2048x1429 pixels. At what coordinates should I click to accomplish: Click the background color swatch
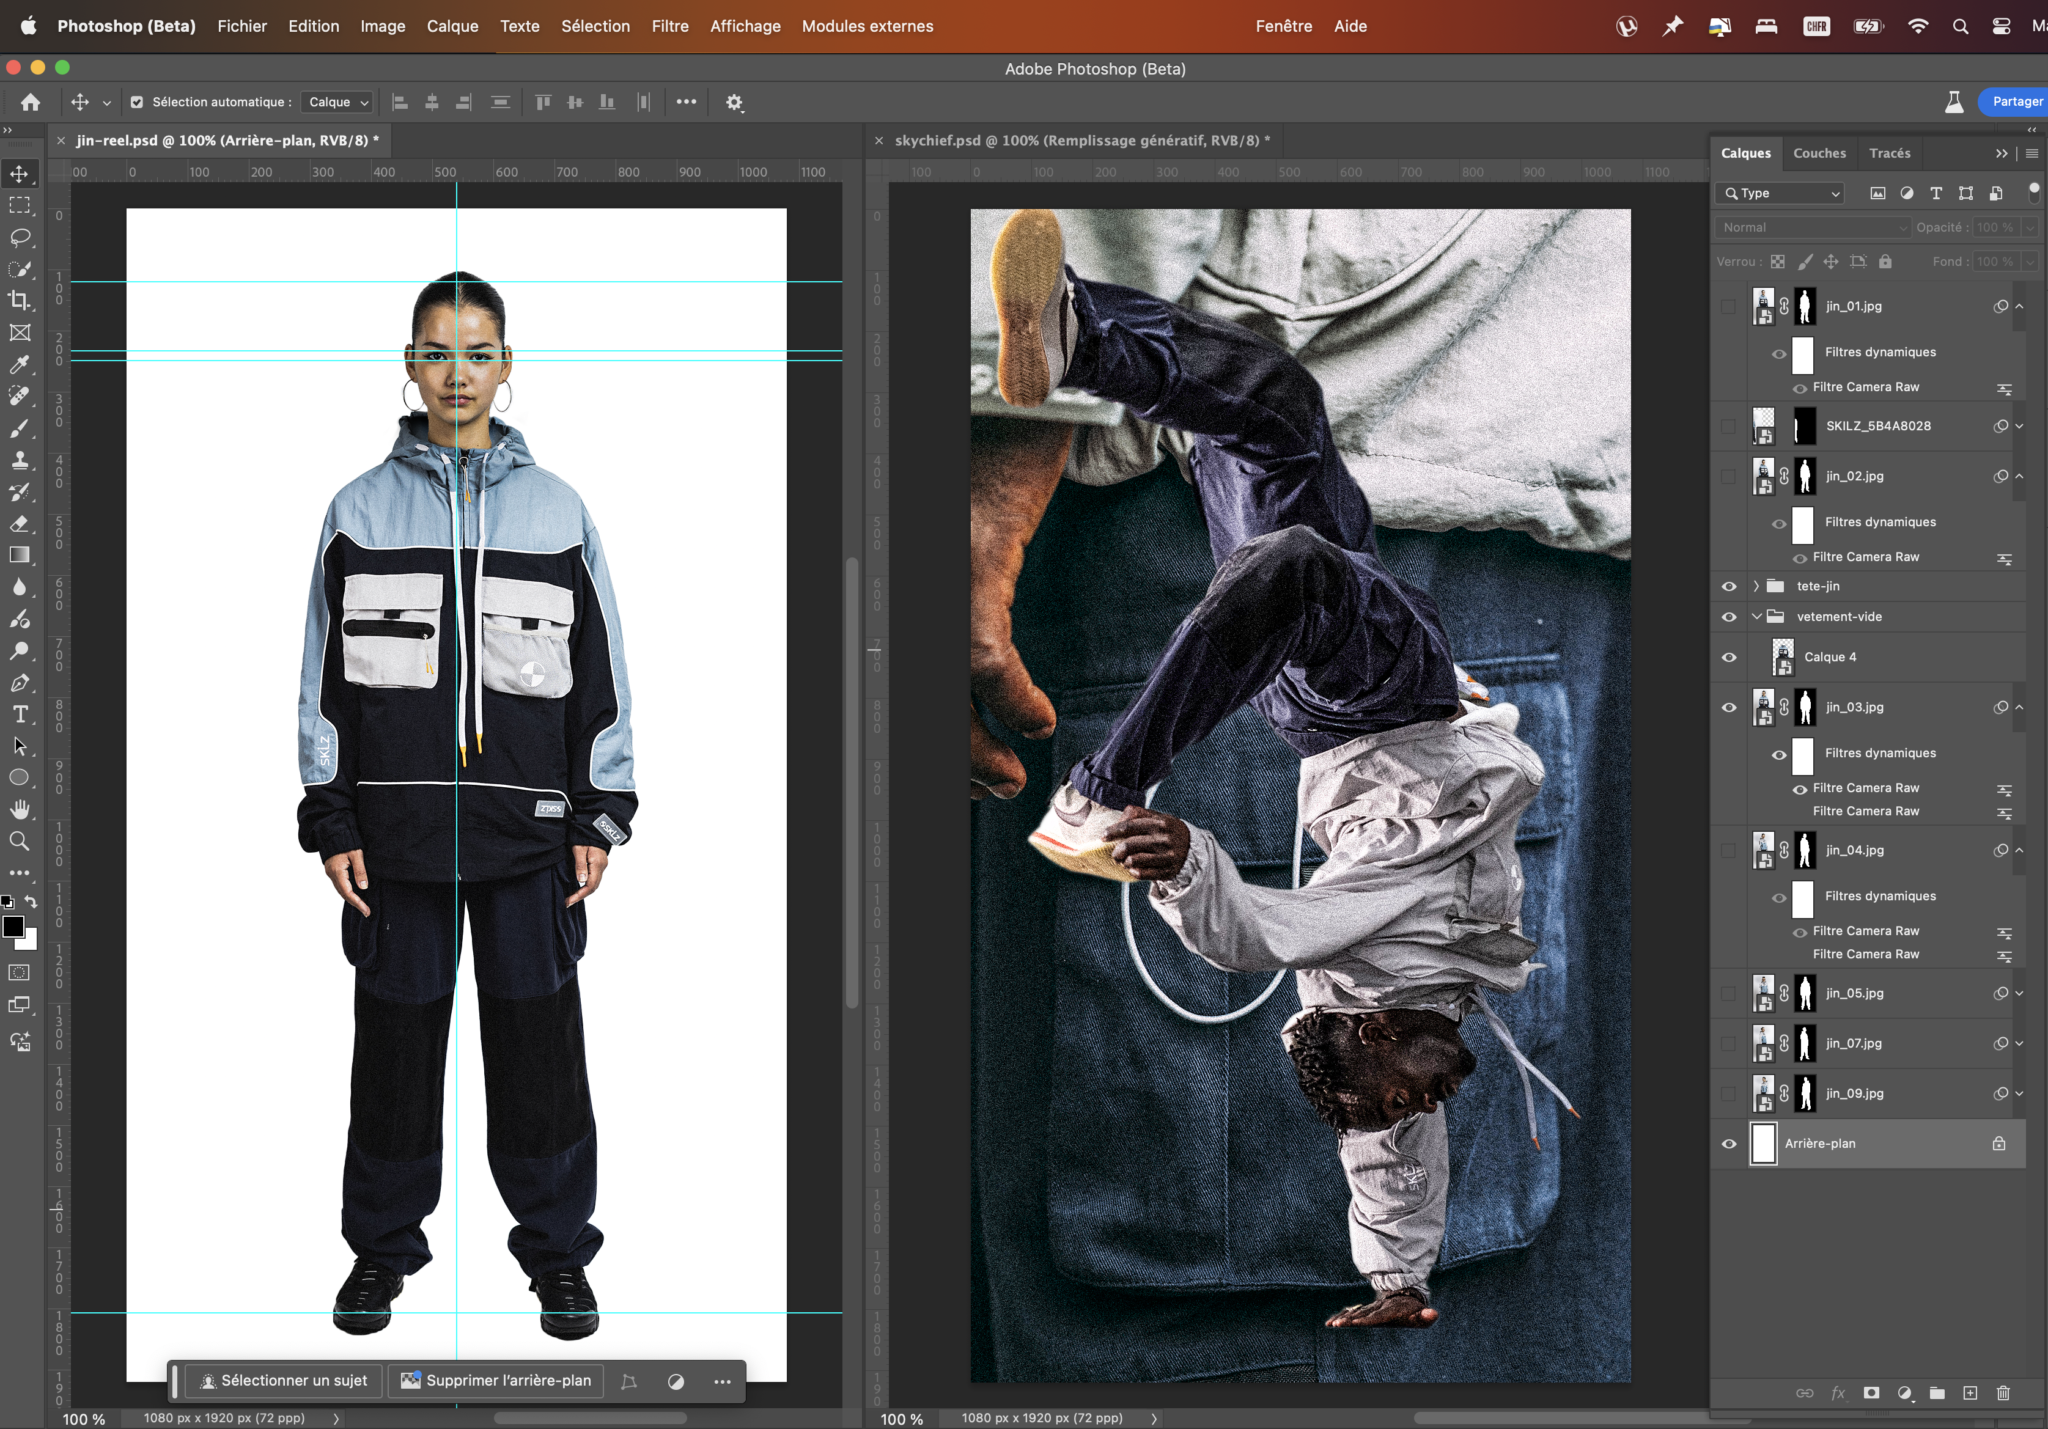(30, 941)
